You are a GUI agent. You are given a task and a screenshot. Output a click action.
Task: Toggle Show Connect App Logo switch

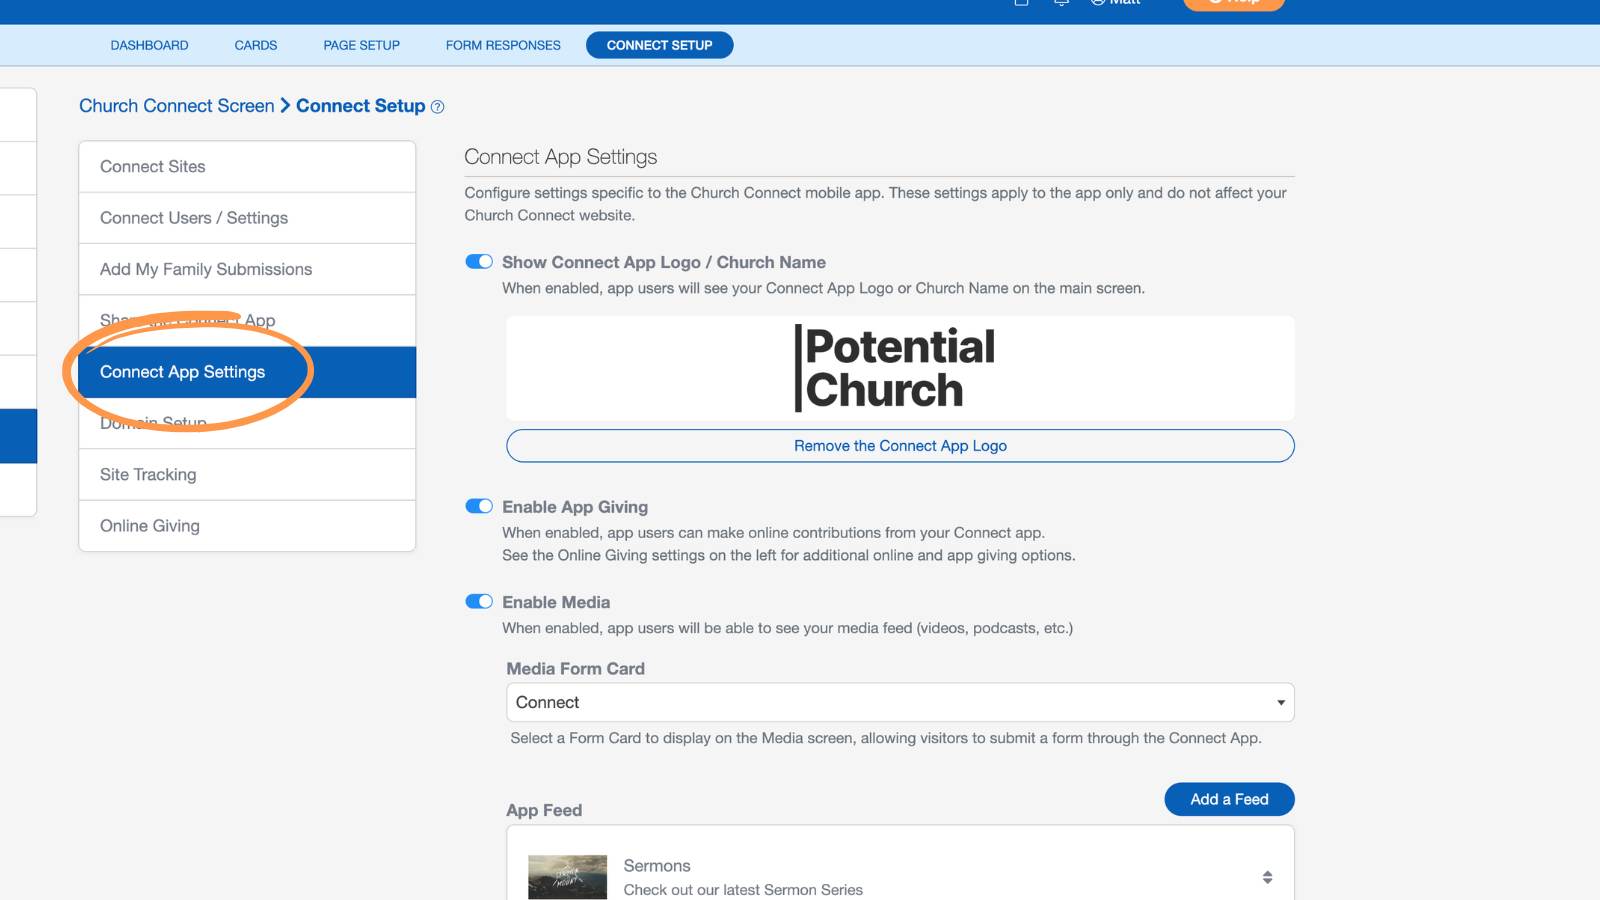click(x=479, y=262)
